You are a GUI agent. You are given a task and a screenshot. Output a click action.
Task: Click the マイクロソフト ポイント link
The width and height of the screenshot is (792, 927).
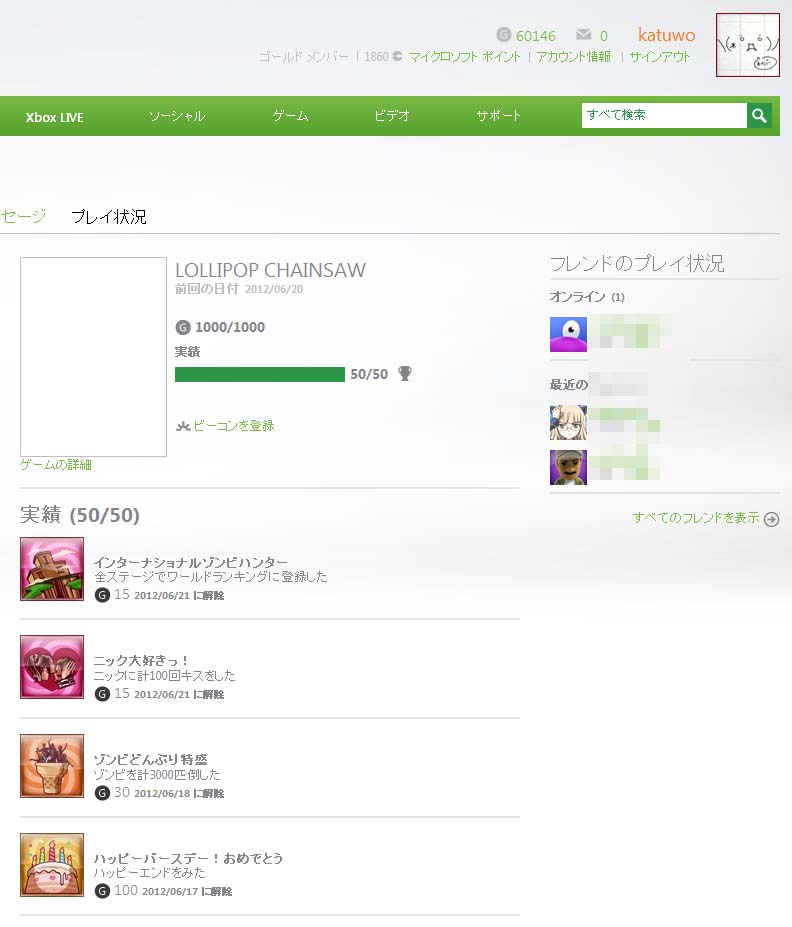pyautogui.click(x=465, y=57)
